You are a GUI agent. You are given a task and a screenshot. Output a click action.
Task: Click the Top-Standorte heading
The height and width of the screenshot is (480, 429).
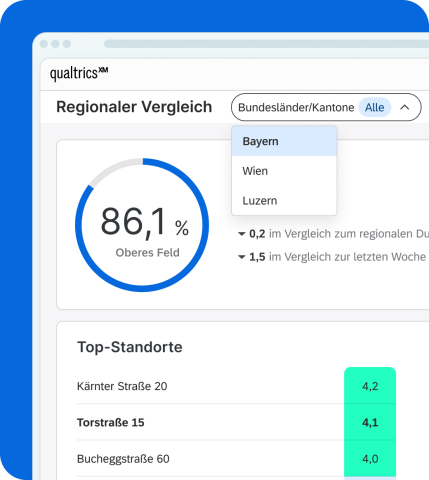coord(130,347)
